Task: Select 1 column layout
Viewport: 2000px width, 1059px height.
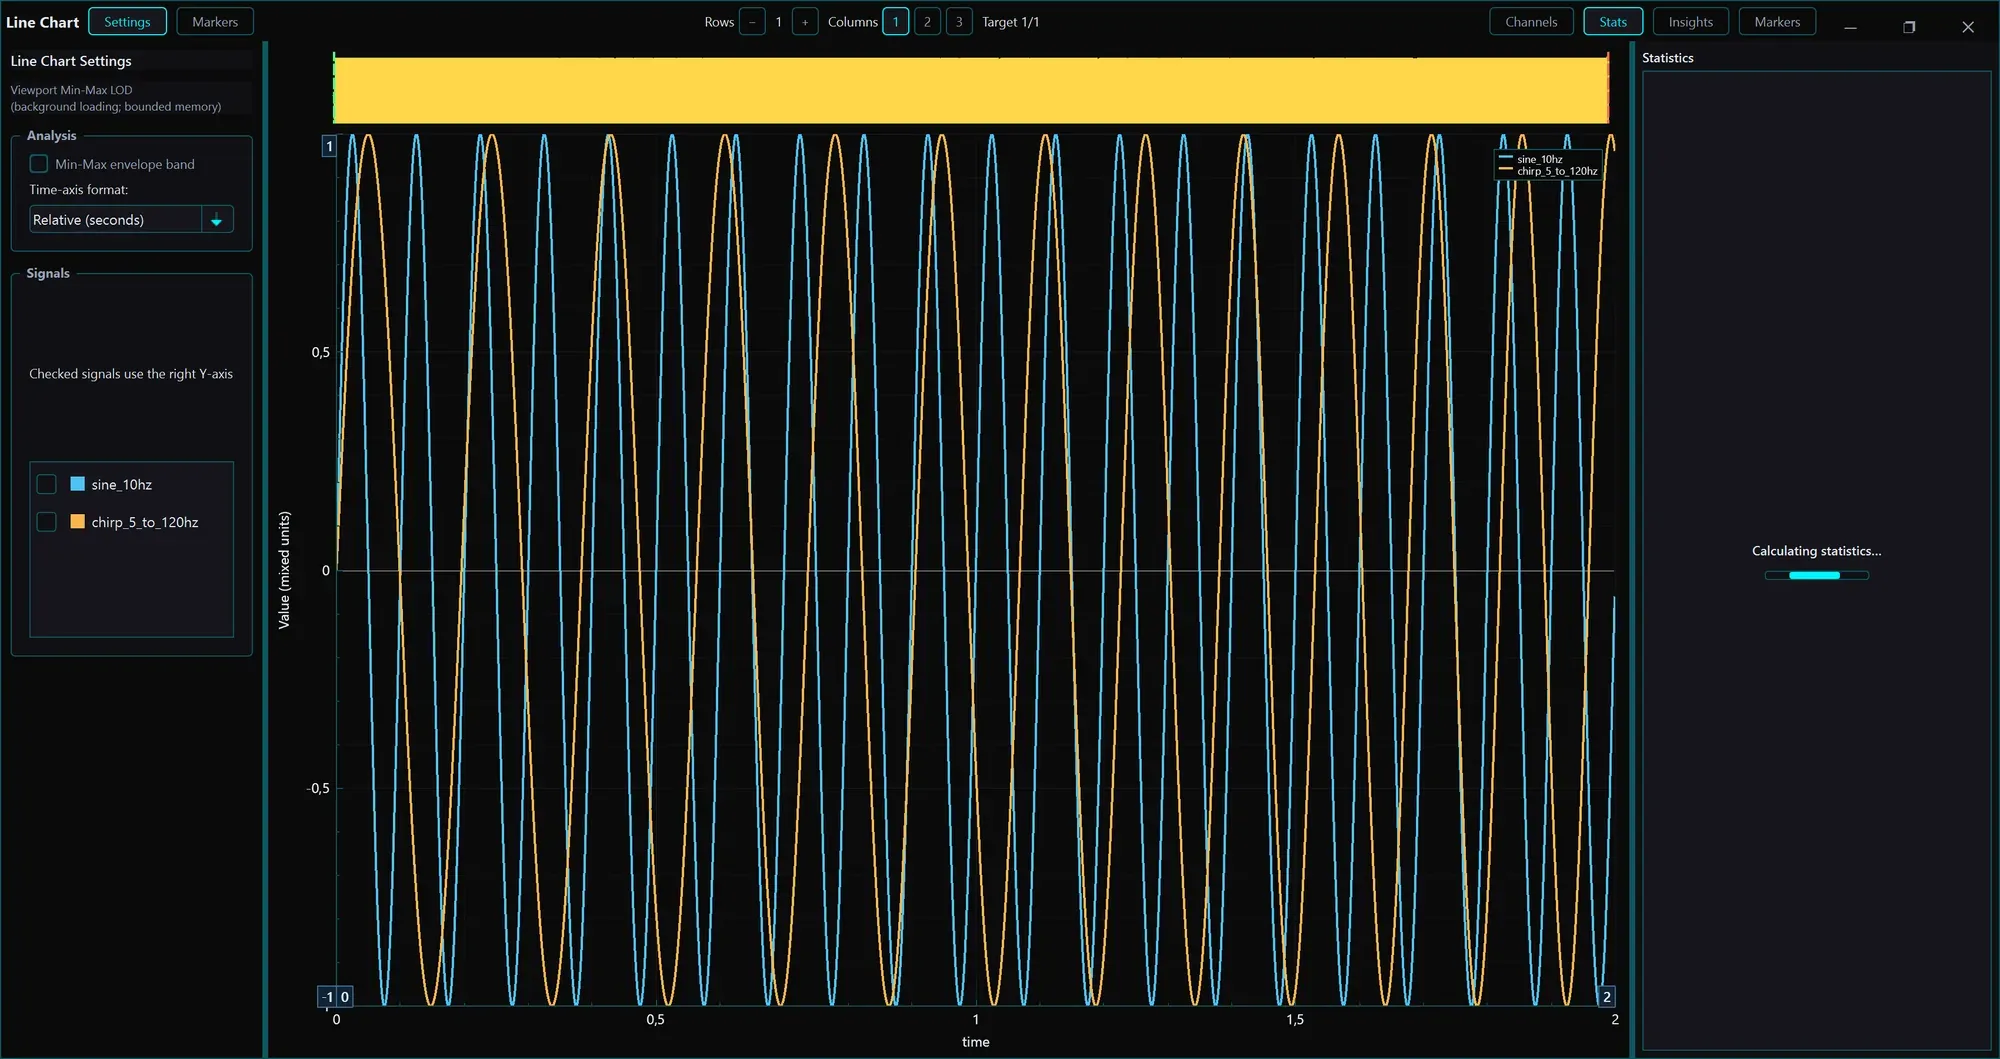Action: tap(896, 22)
